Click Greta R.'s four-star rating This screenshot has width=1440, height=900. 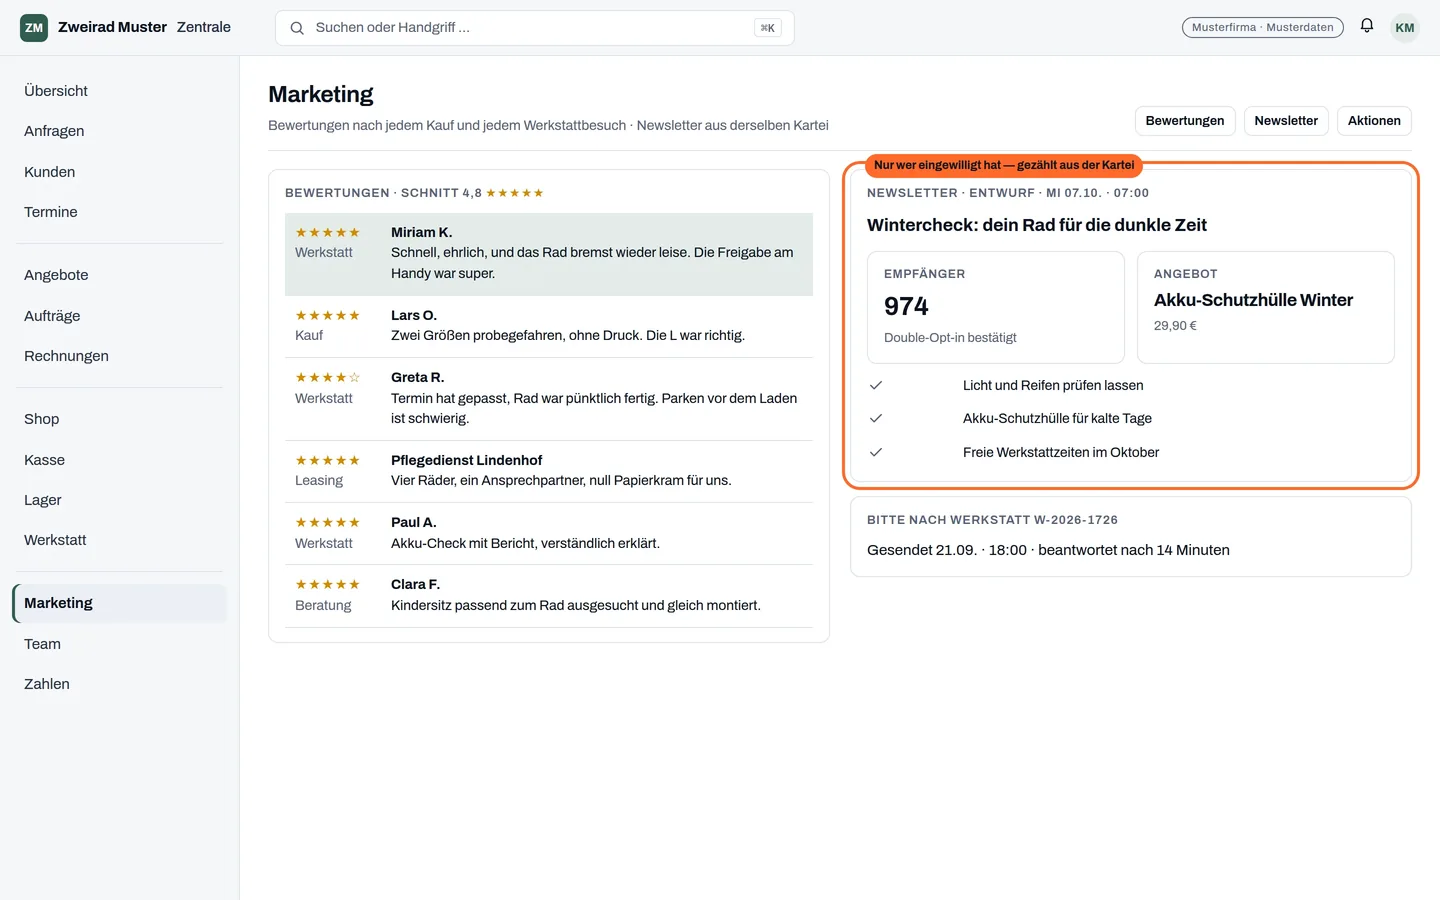[x=327, y=377]
